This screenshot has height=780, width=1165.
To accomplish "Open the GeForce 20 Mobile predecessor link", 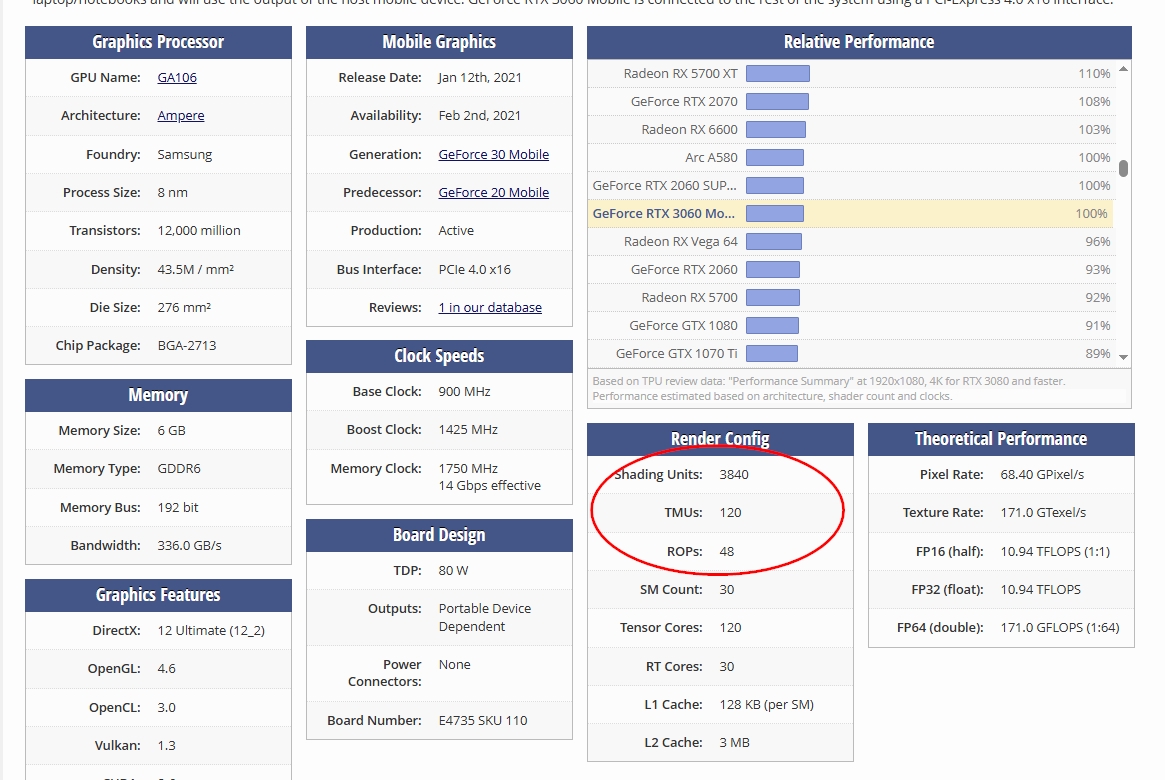I will tap(493, 192).
